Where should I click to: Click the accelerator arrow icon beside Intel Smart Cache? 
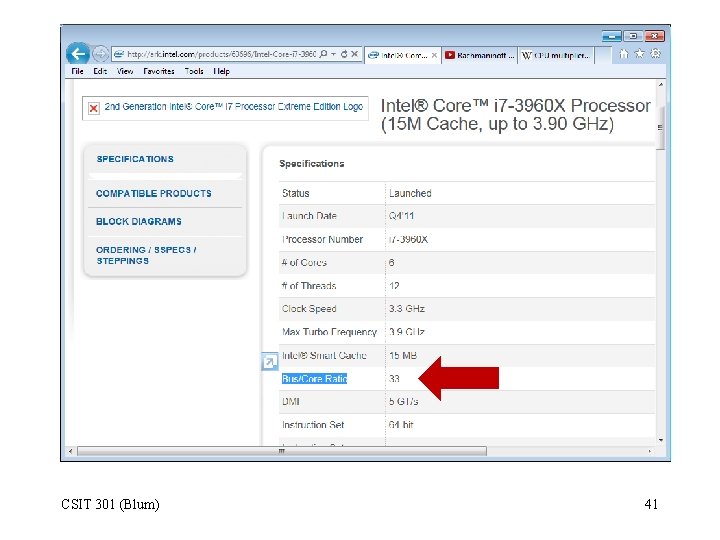(x=270, y=362)
